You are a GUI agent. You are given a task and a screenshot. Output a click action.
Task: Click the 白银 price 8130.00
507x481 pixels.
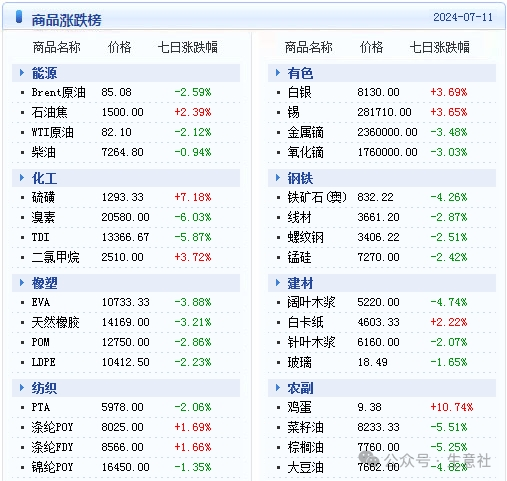click(378, 92)
